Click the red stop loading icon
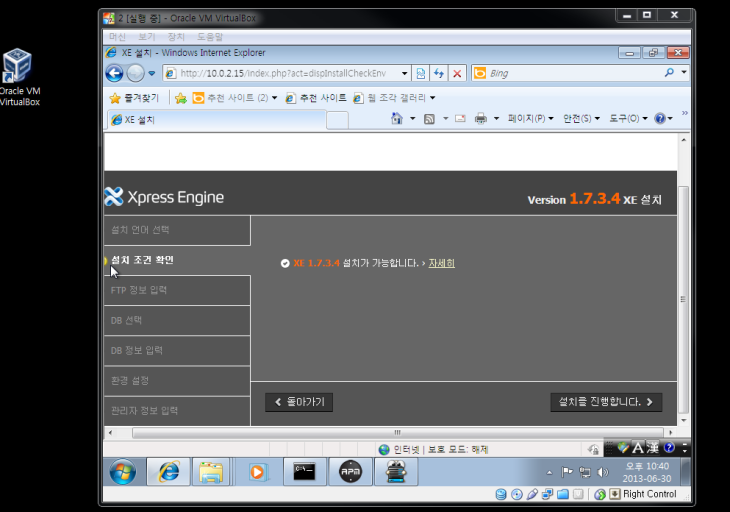Screen dimensions: 730x512 coord(457,73)
